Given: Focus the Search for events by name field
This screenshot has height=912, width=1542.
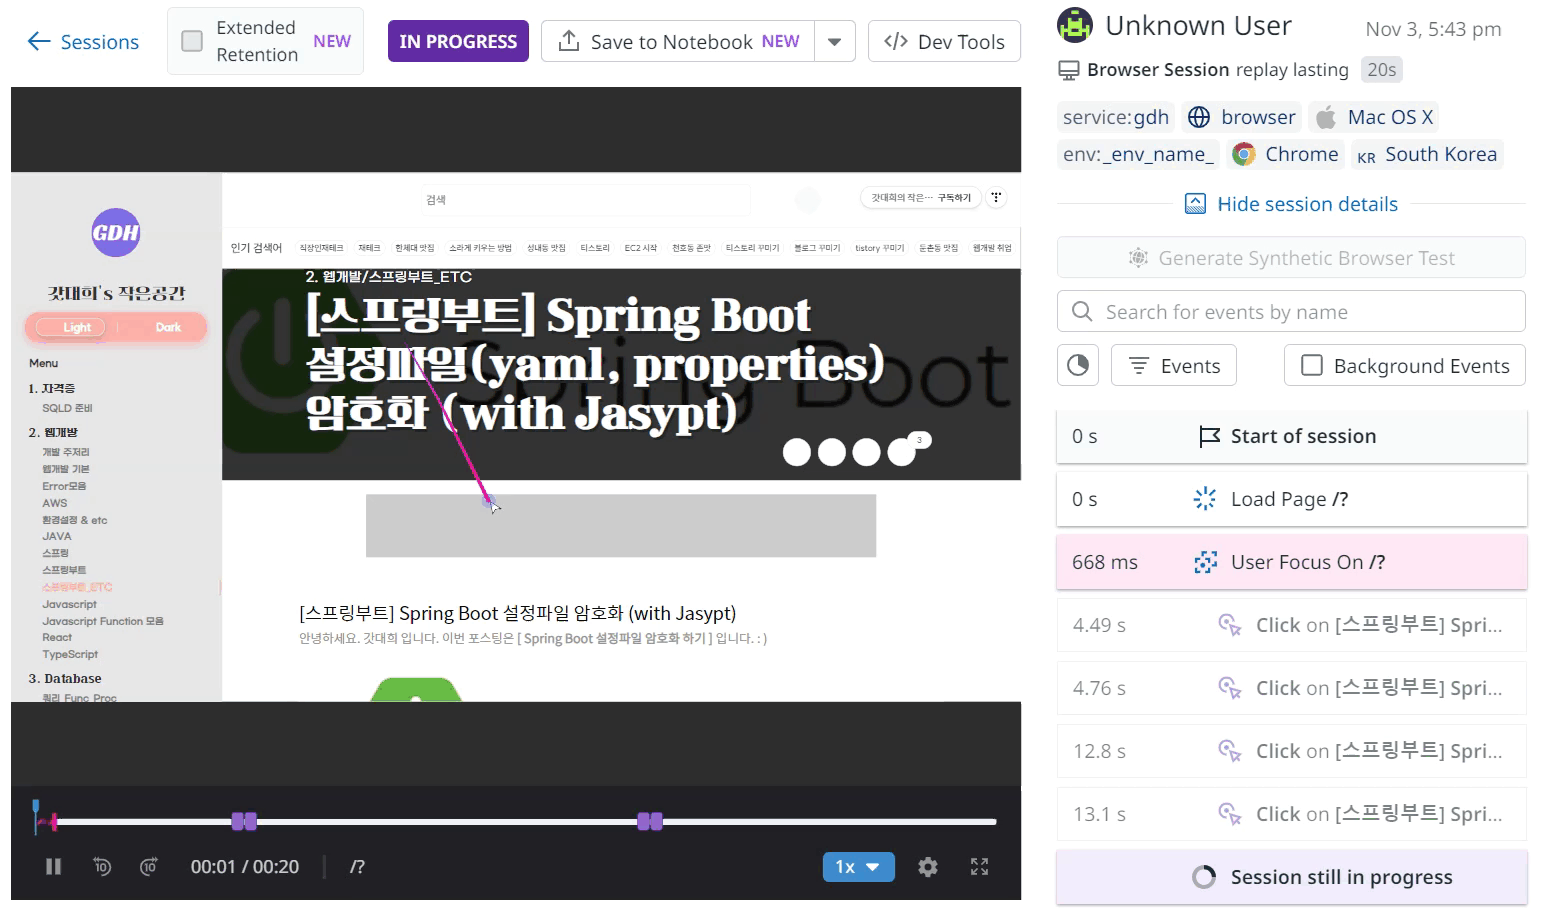Looking at the screenshot, I should 1291,312.
